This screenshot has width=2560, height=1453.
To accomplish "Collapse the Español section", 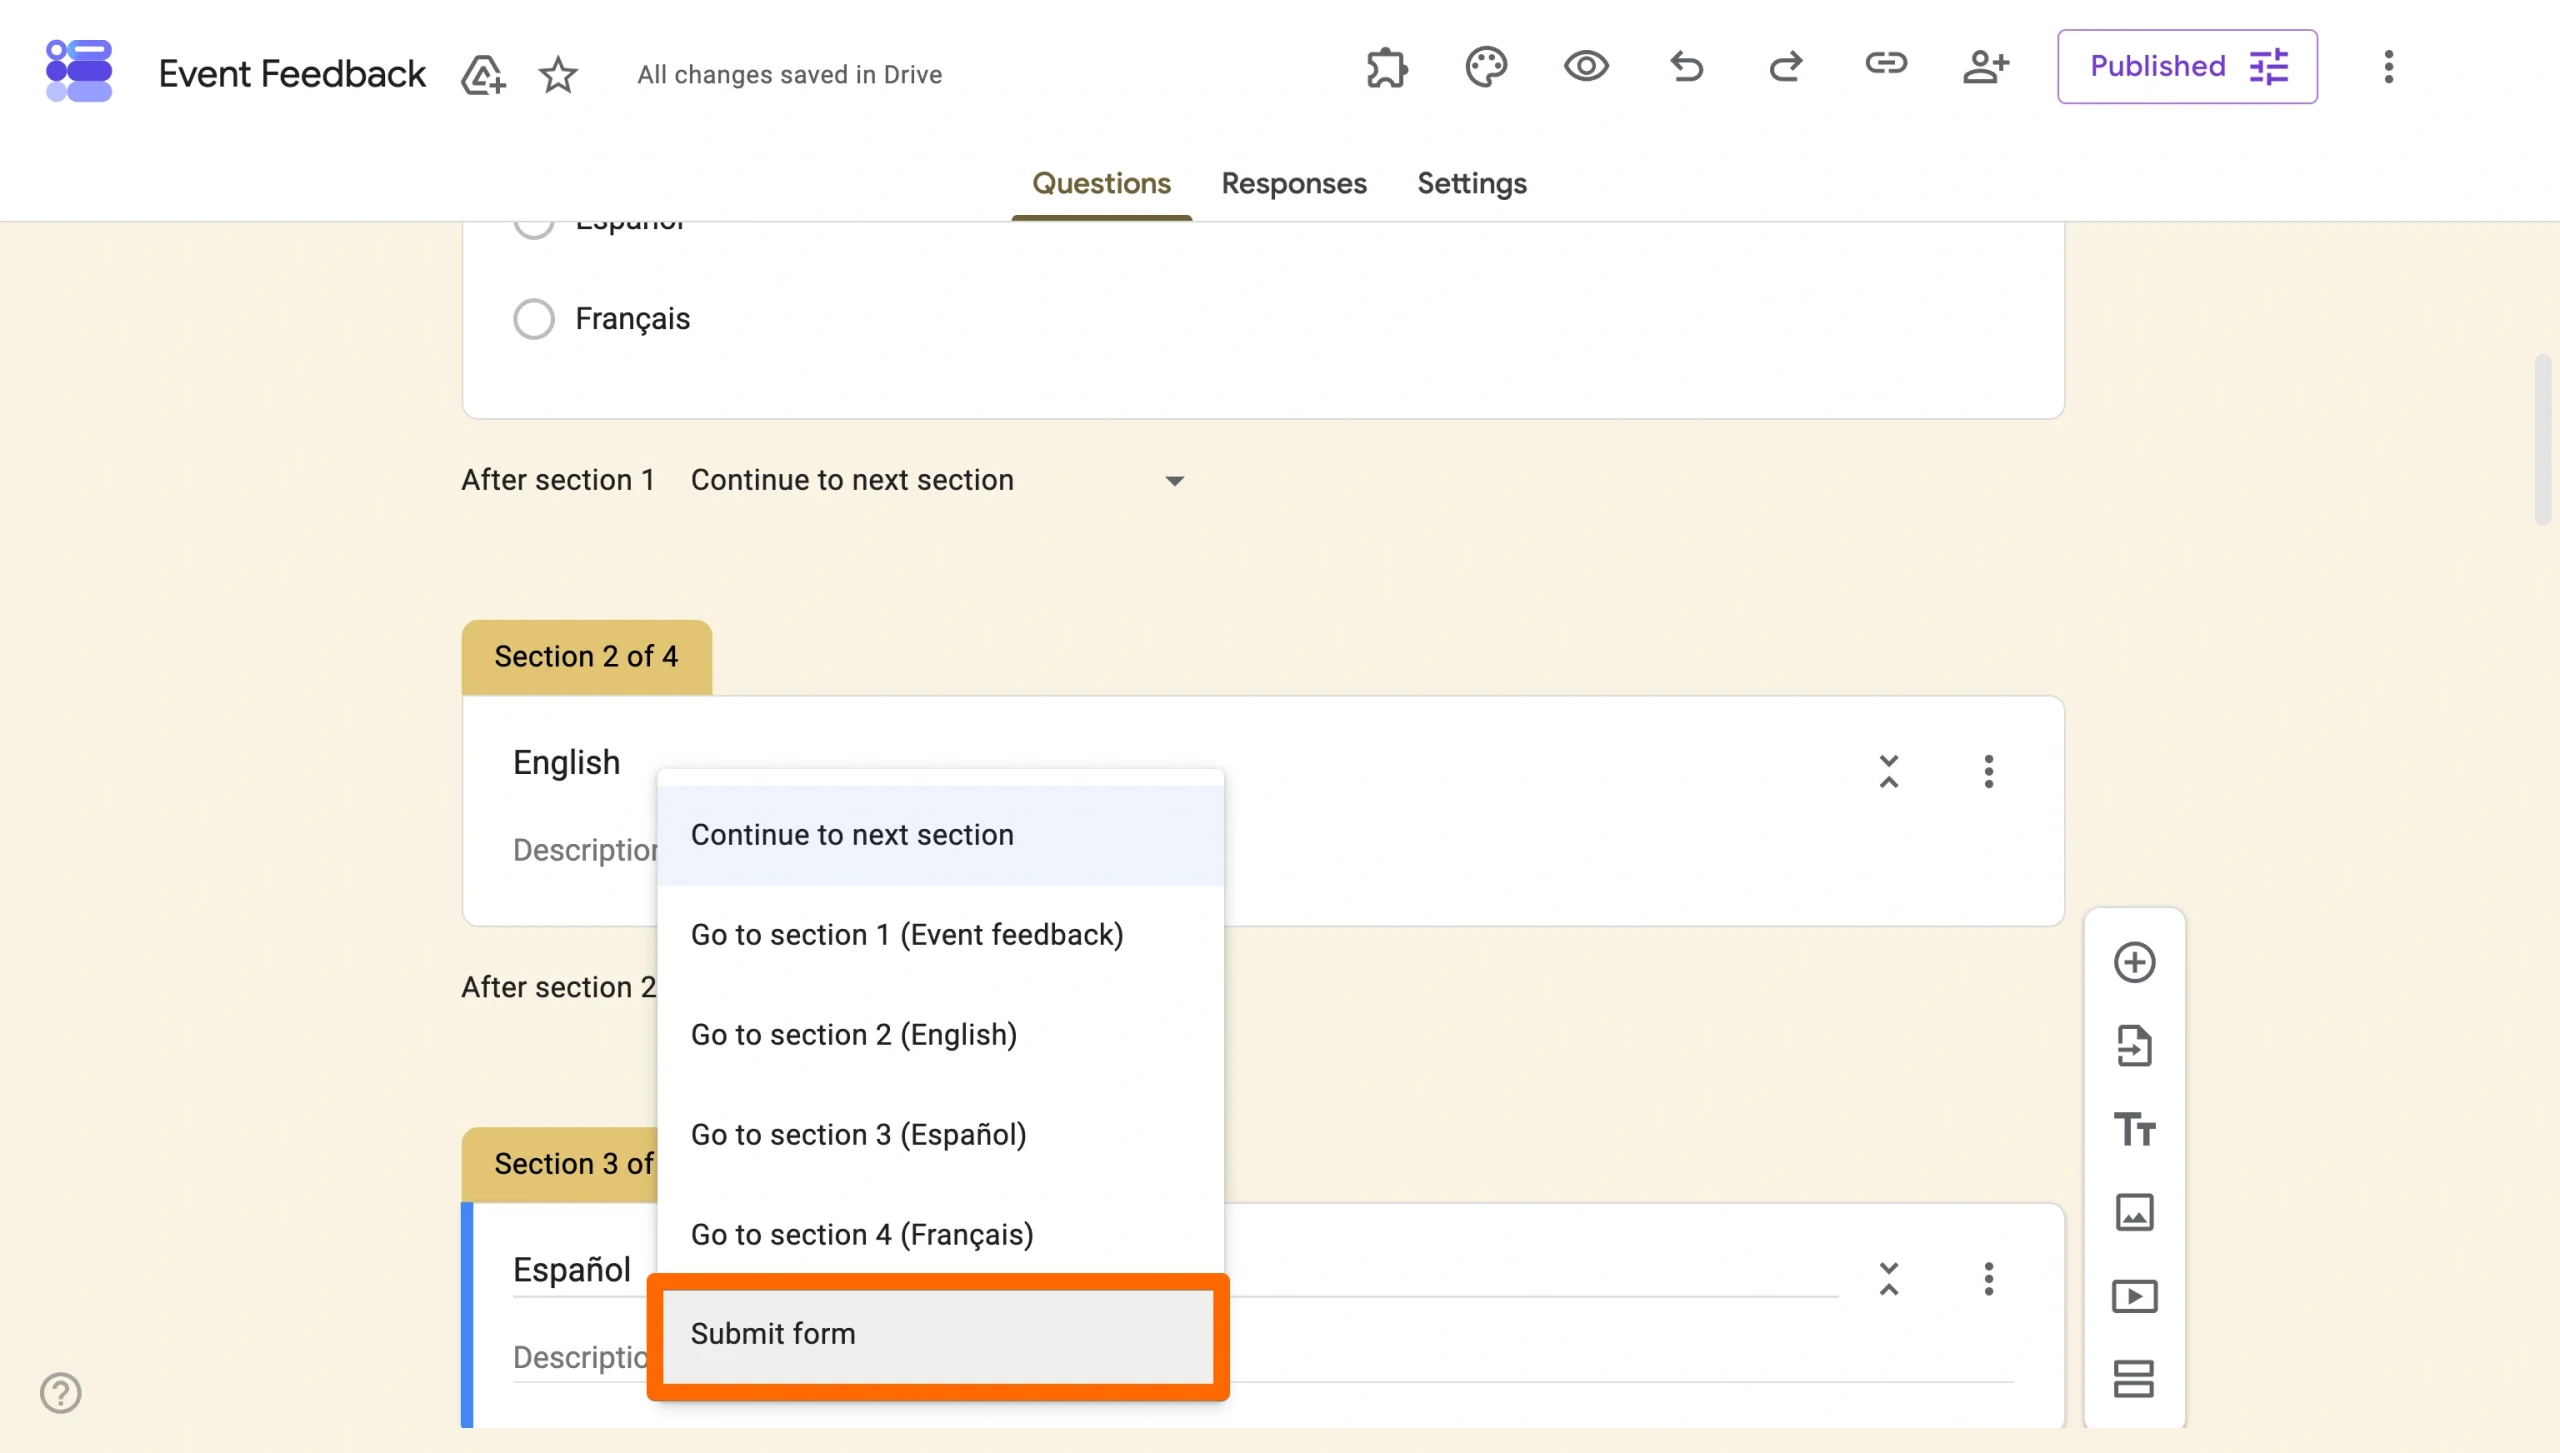I will 1889,1278.
